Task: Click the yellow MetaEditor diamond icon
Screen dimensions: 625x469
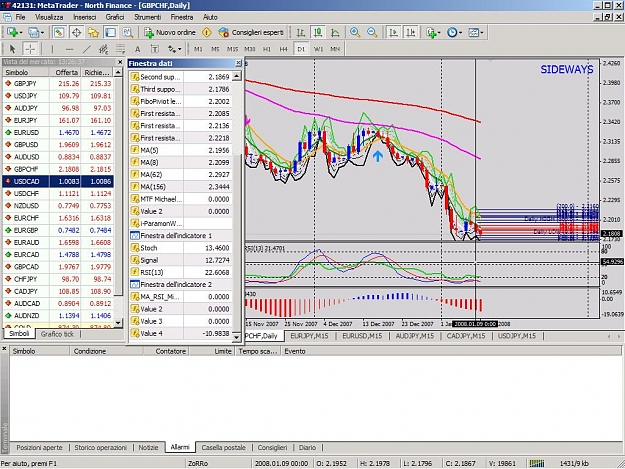Action: (206, 33)
